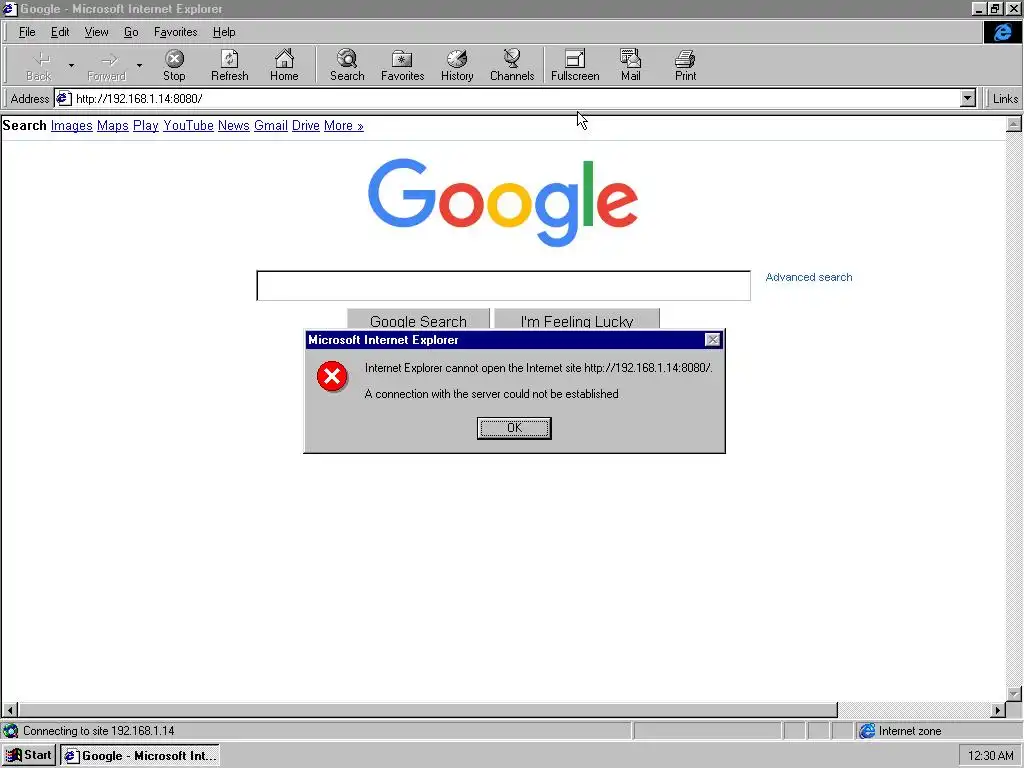Open the Back history dropdown arrow

point(71,65)
